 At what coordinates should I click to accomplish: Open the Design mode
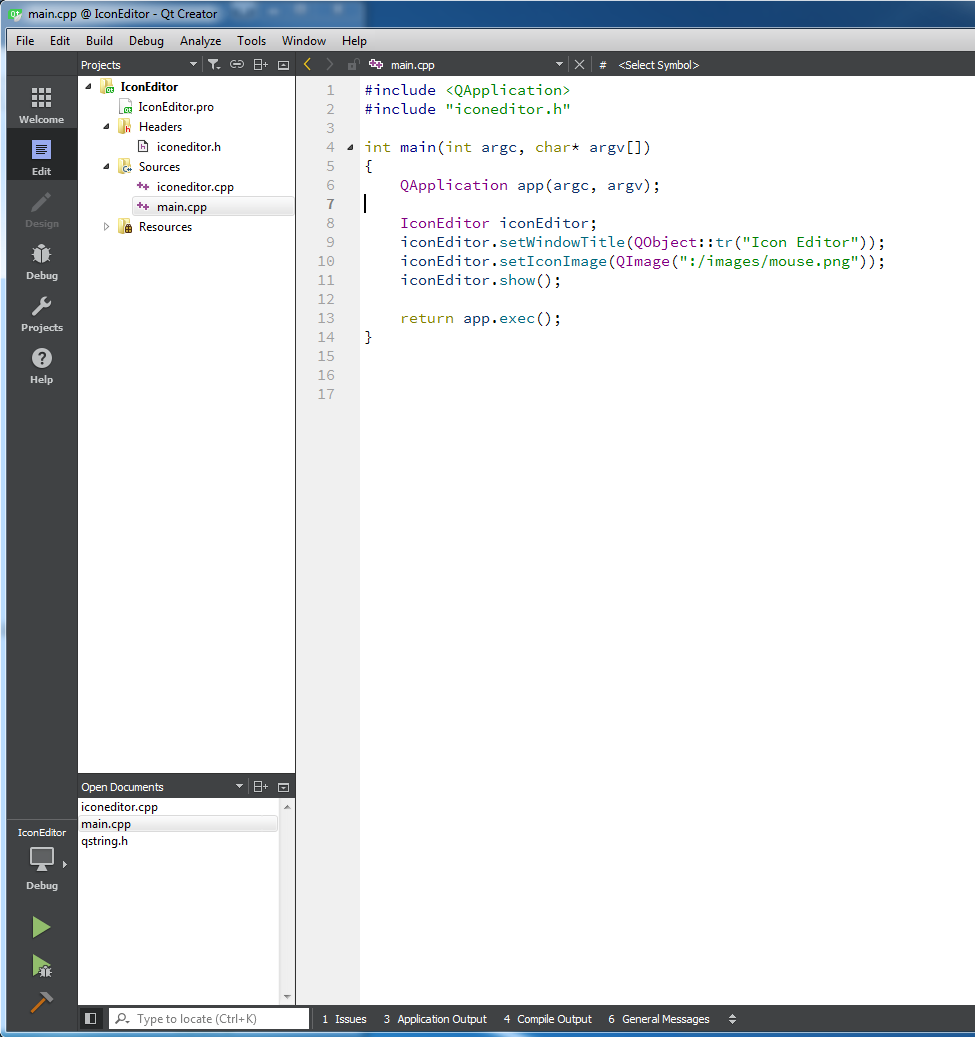point(41,210)
